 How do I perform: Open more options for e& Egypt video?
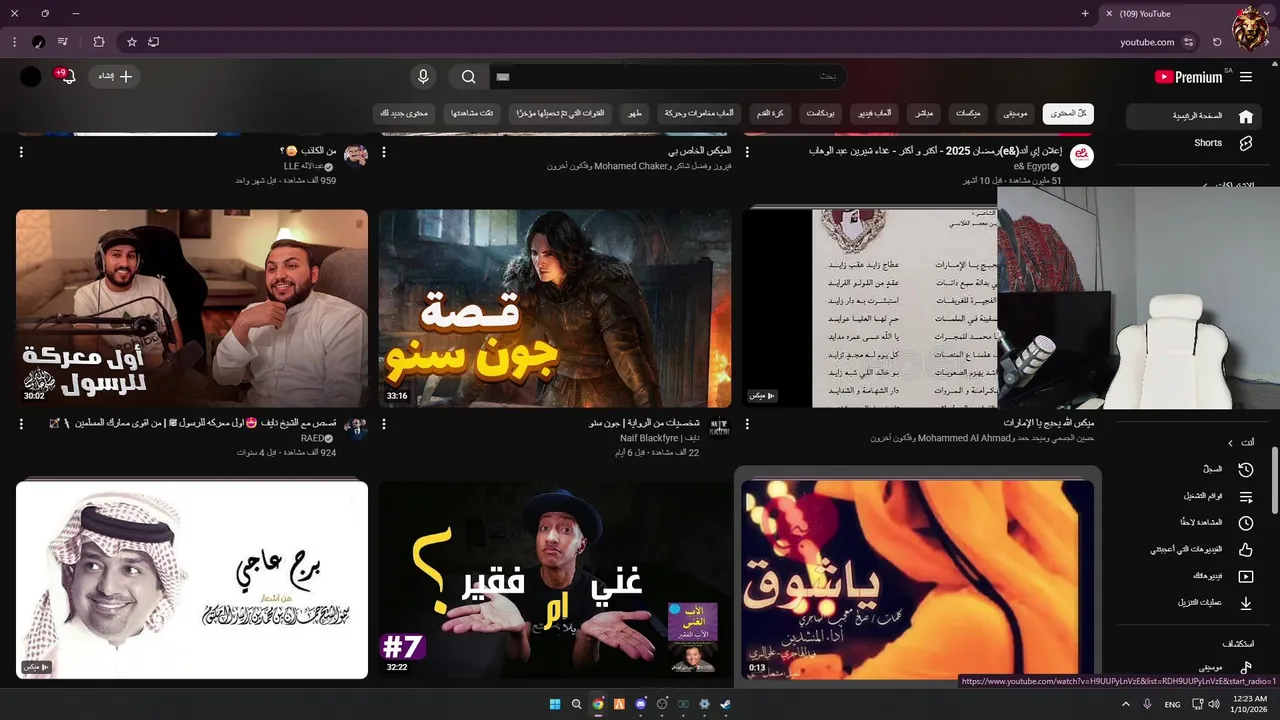click(747, 152)
